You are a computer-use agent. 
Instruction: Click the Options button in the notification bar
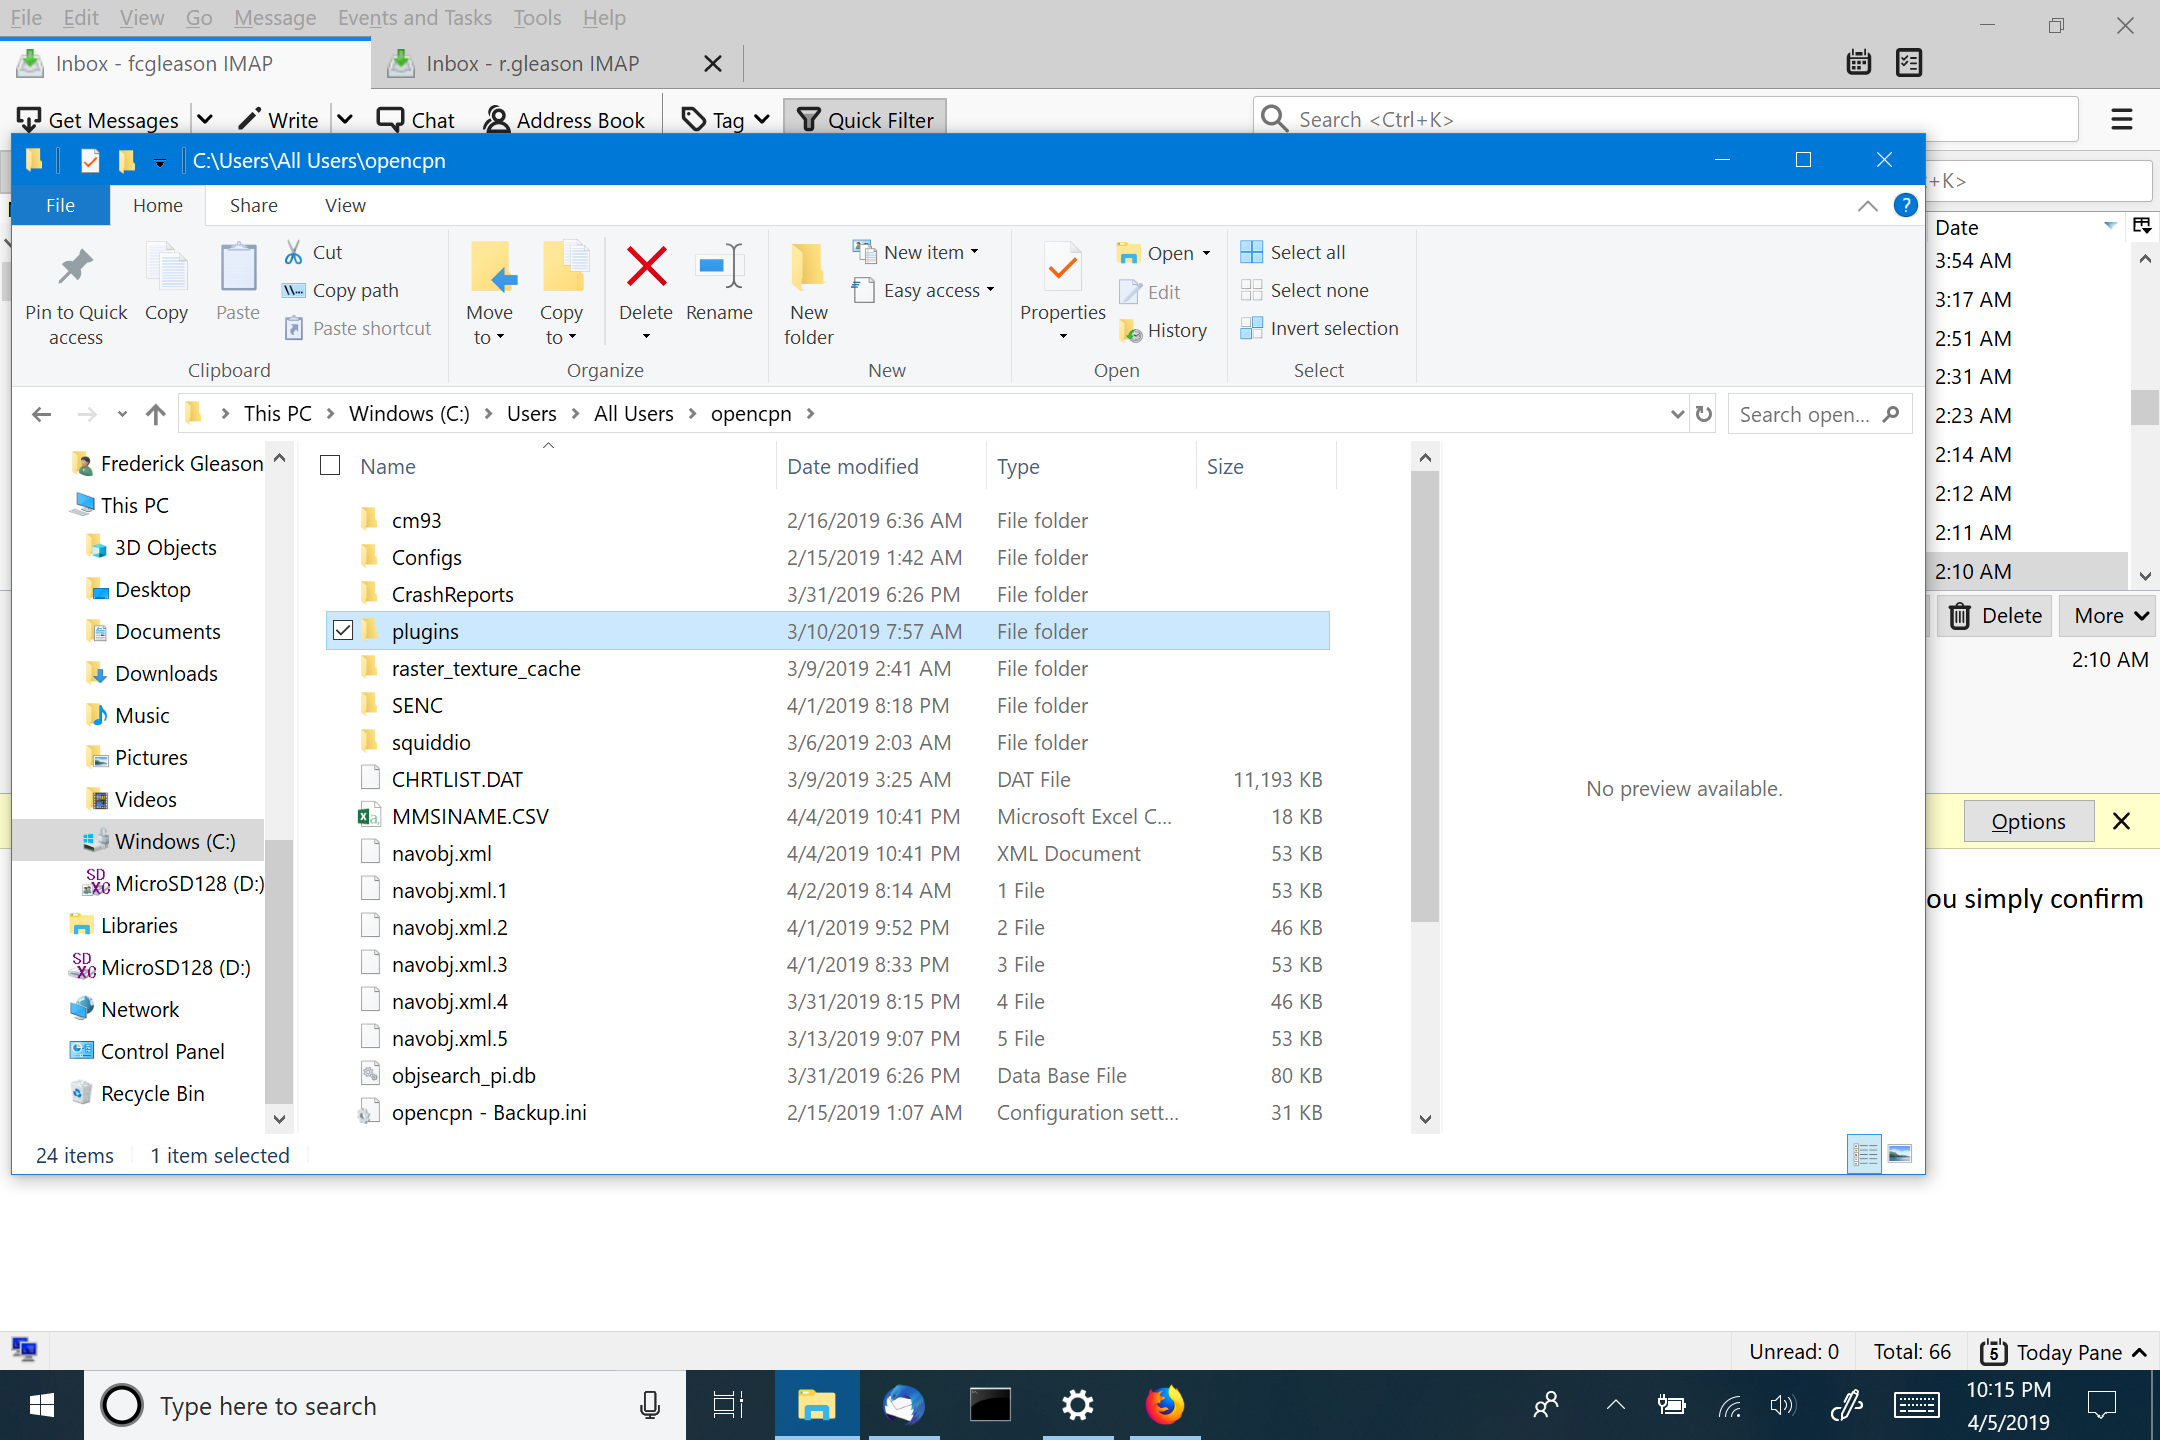point(2027,820)
